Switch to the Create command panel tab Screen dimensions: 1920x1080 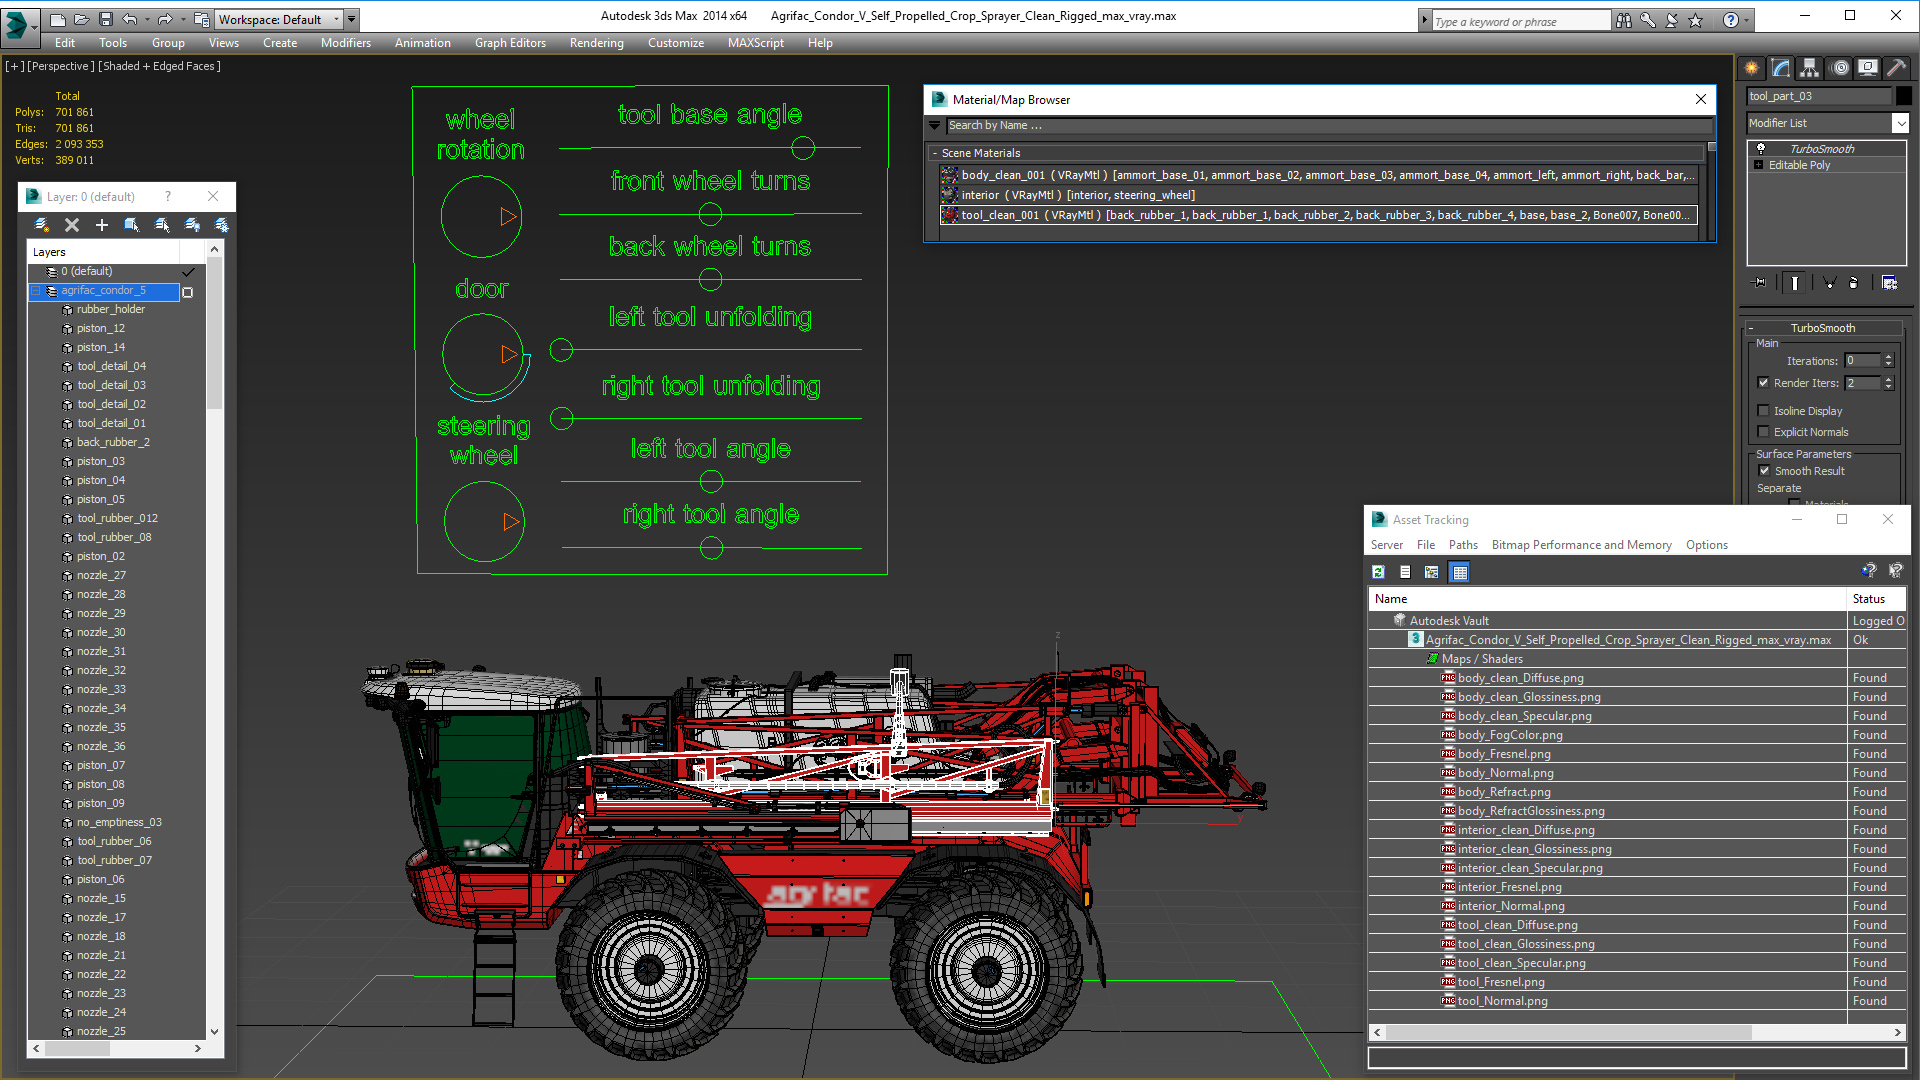click(1752, 68)
